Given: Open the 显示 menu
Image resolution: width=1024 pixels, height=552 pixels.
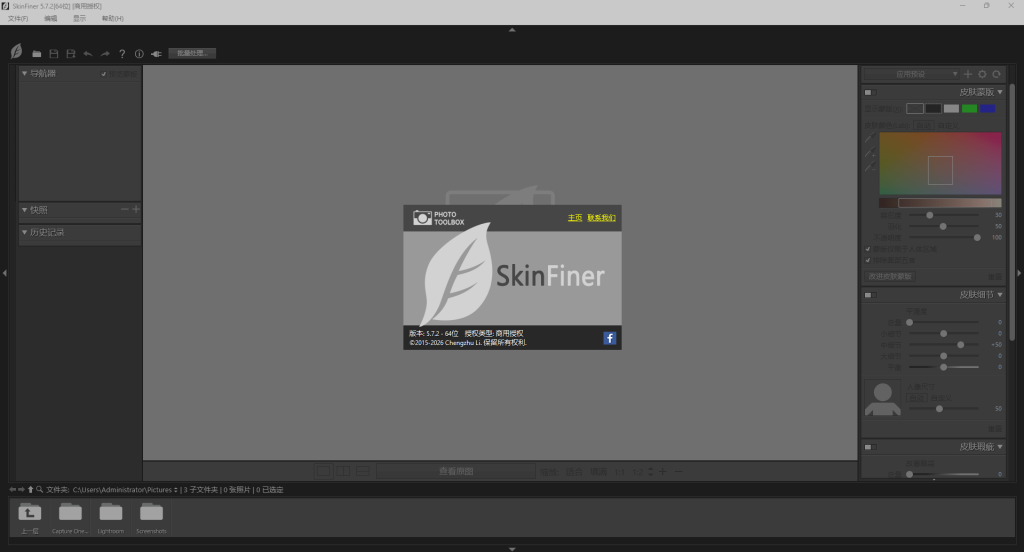Looking at the screenshot, I should coord(79,18).
